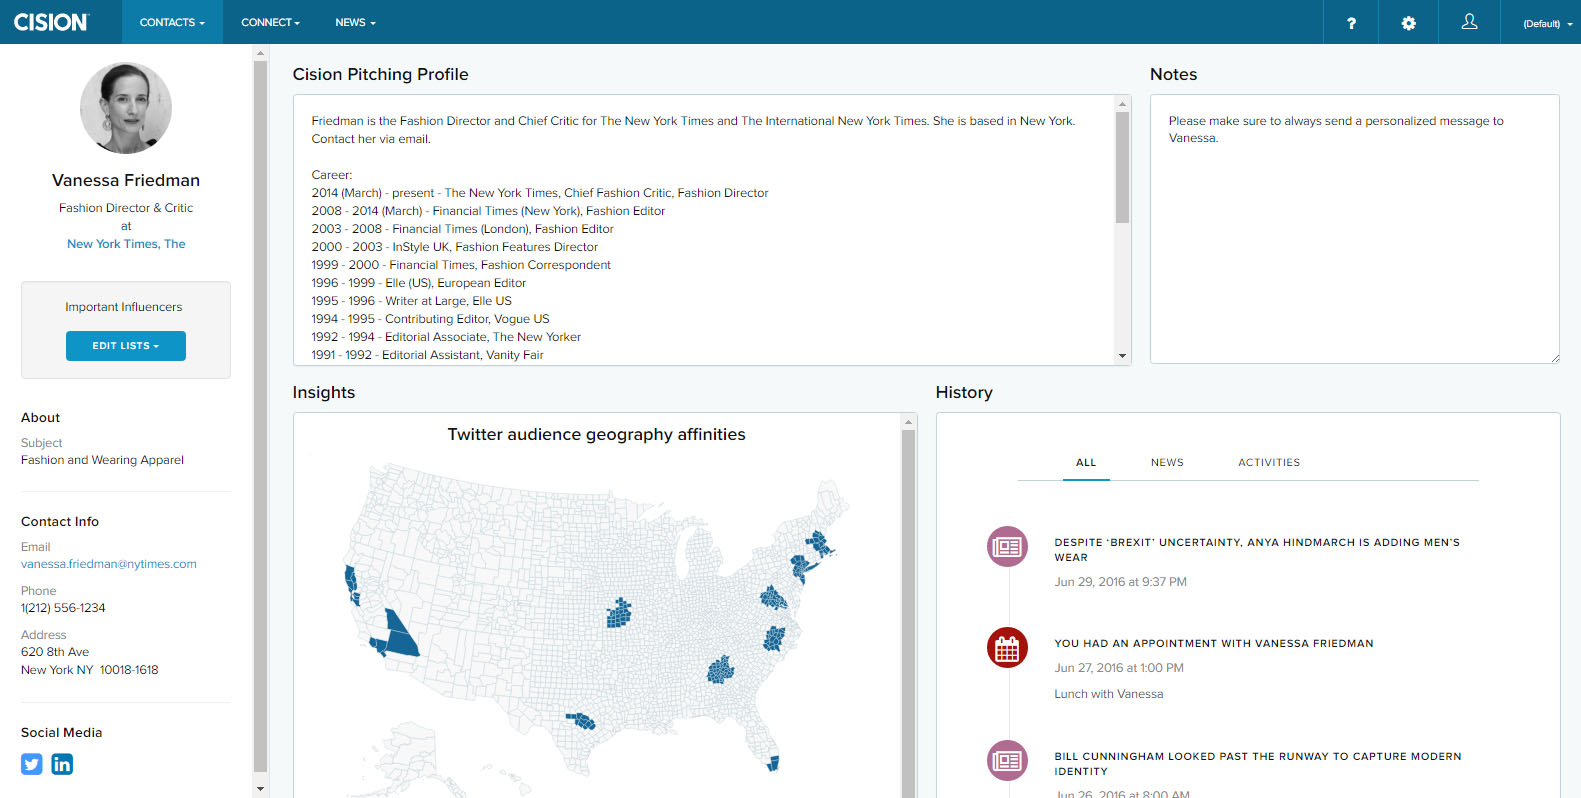Screen dimensions: 1581x798
Task: Click the Cision logo
Action: [x=51, y=22]
